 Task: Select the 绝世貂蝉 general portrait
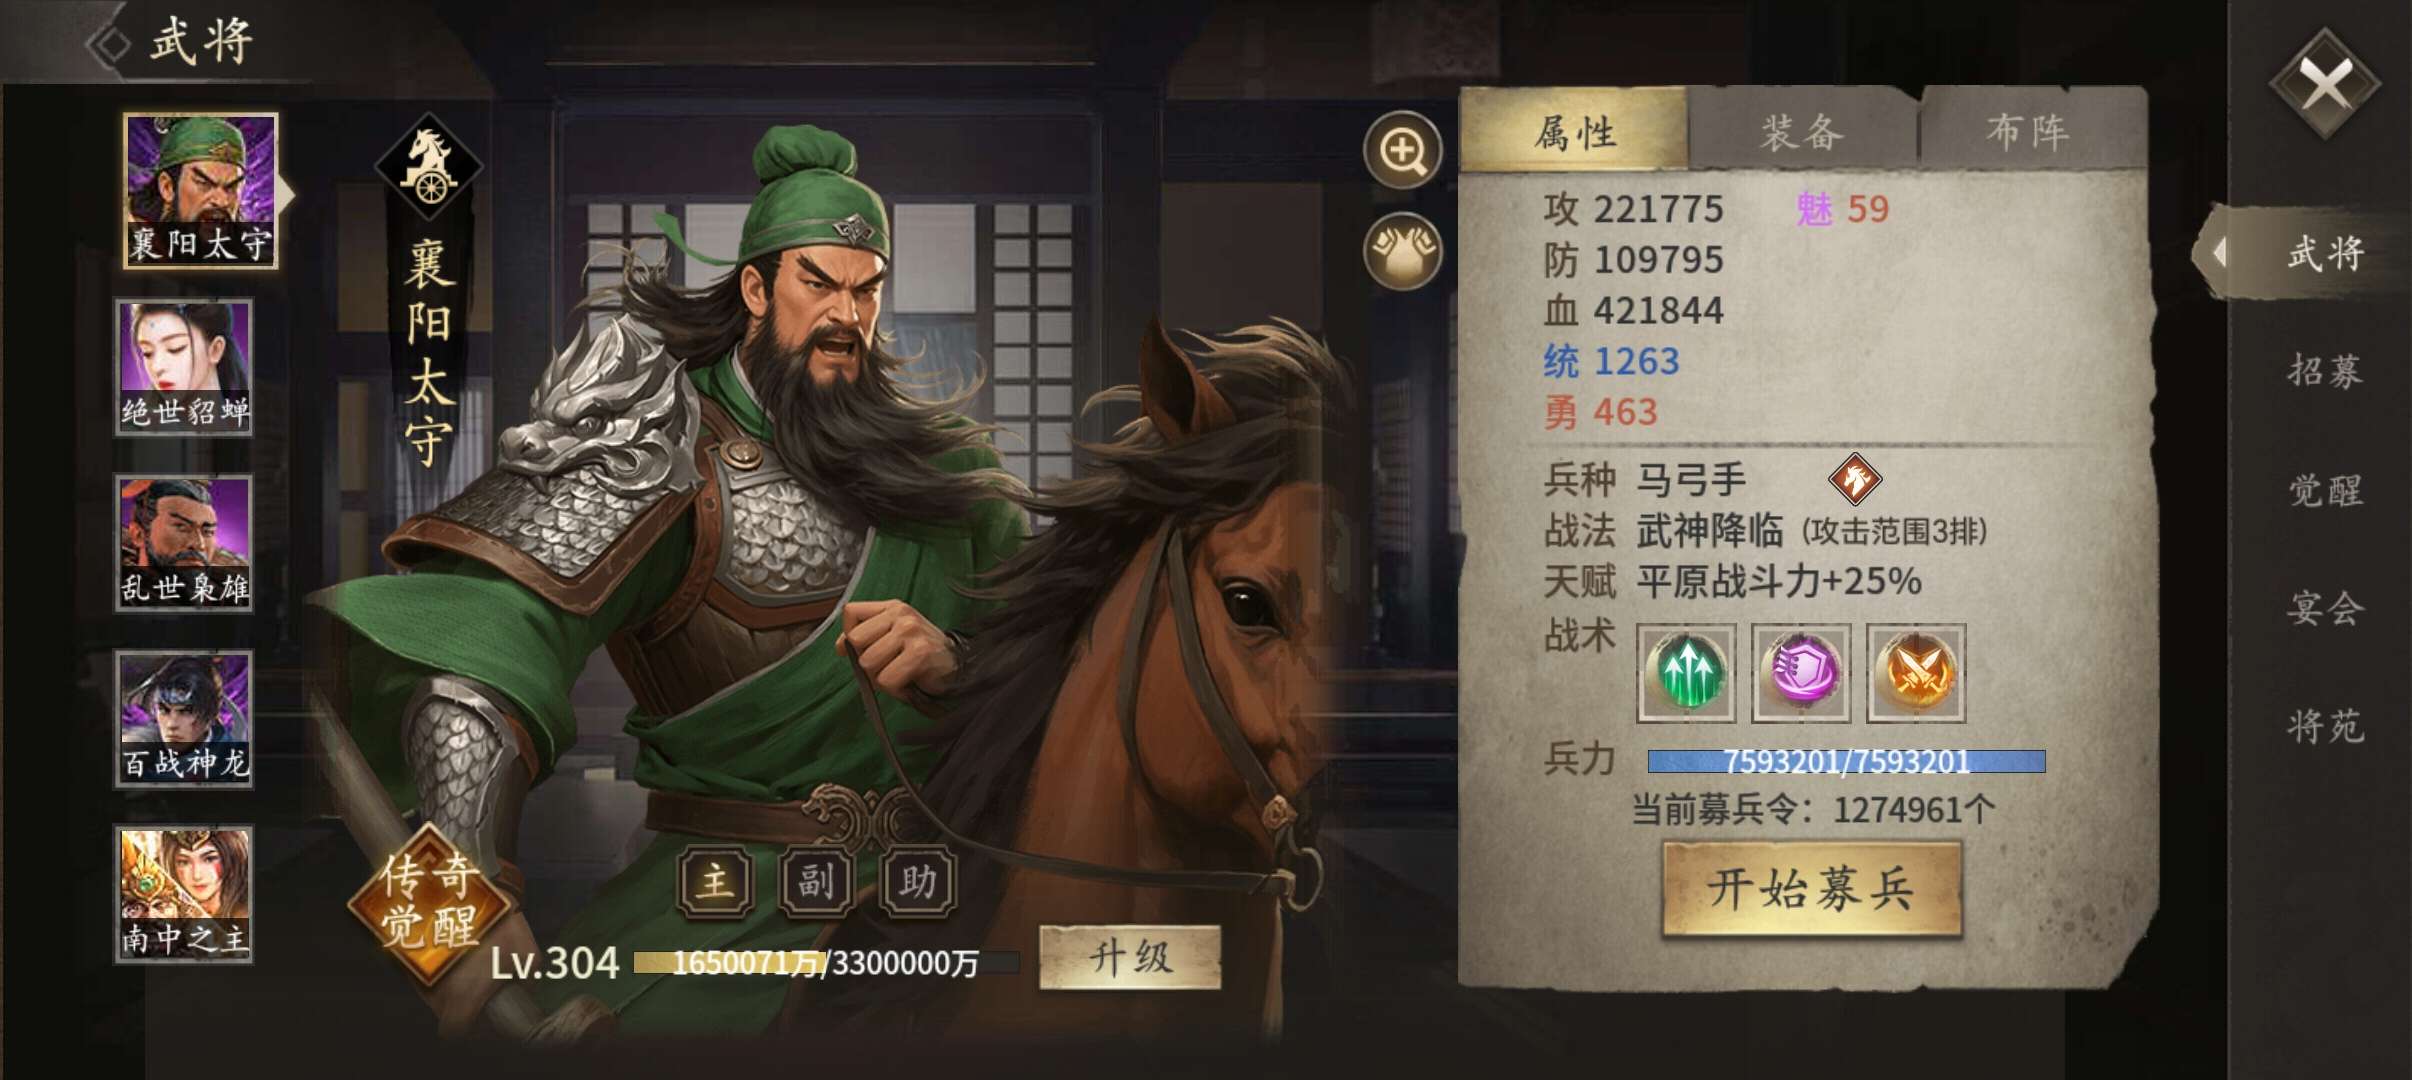pyautogui.click(x=184, y=367)
